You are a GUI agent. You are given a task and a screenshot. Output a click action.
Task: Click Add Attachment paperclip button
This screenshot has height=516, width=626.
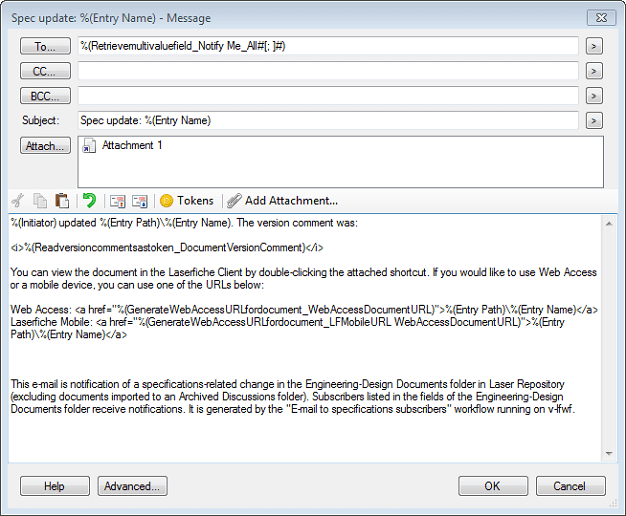point(282,200)
